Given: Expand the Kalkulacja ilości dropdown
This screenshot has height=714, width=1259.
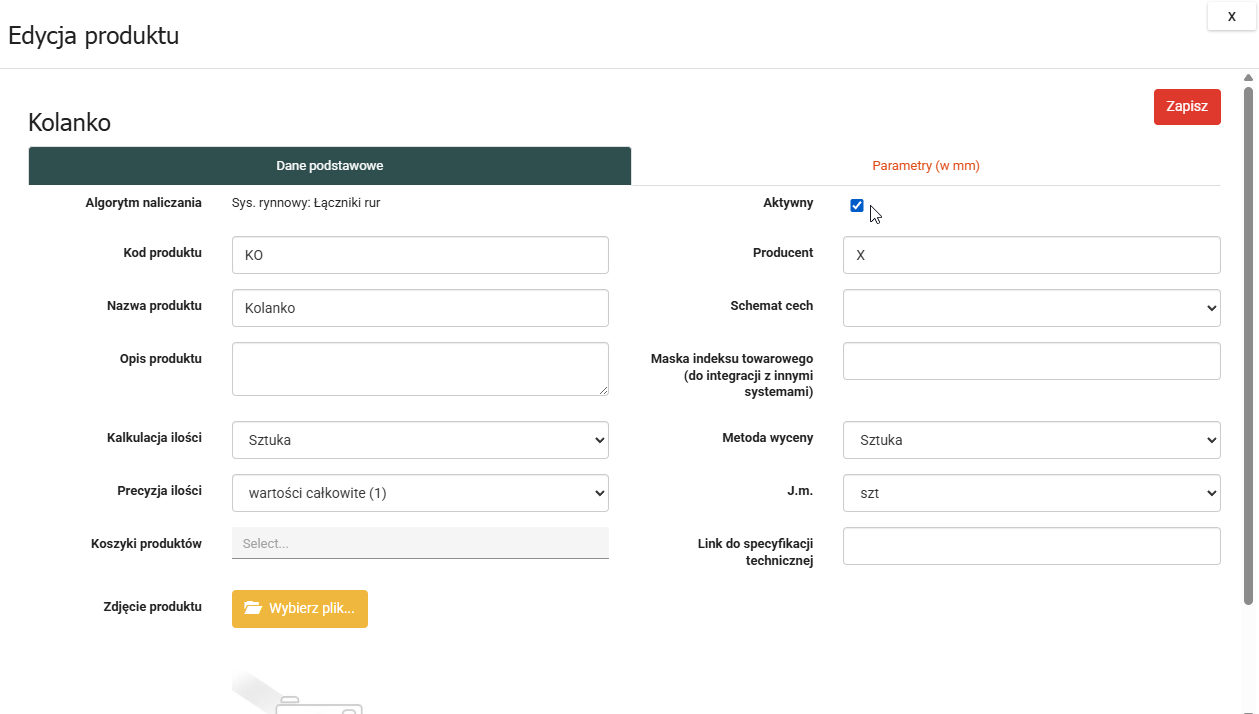Looking at the screenshot, I should (420, 440).
